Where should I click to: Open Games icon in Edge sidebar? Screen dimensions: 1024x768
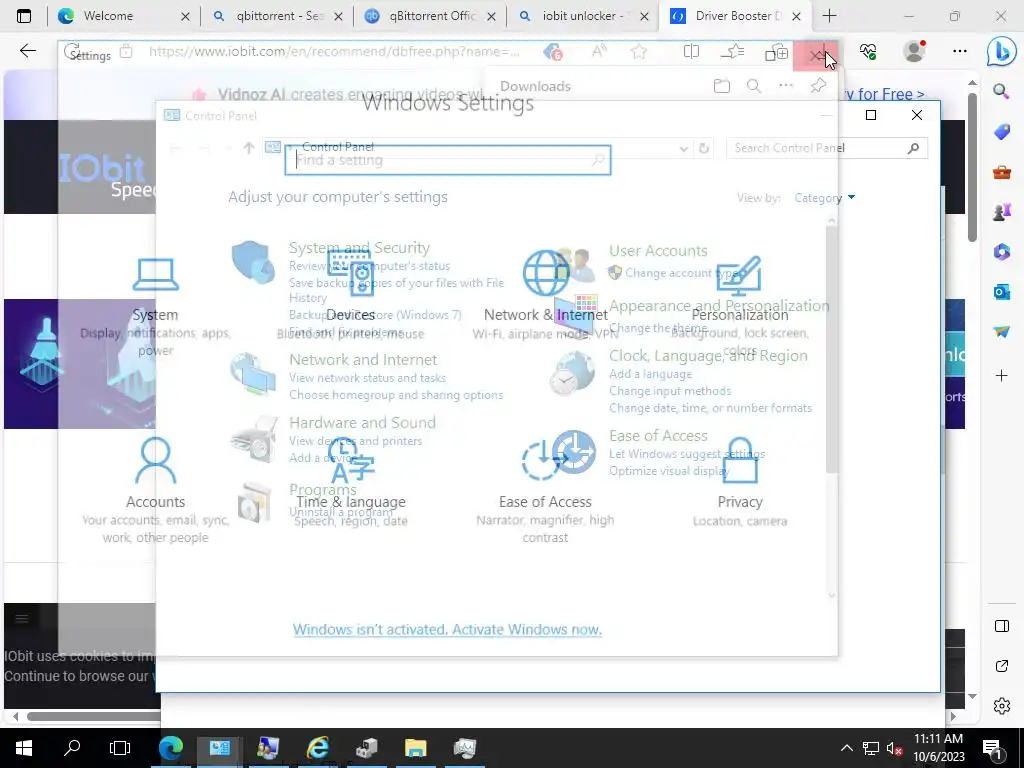(1001, 212)
